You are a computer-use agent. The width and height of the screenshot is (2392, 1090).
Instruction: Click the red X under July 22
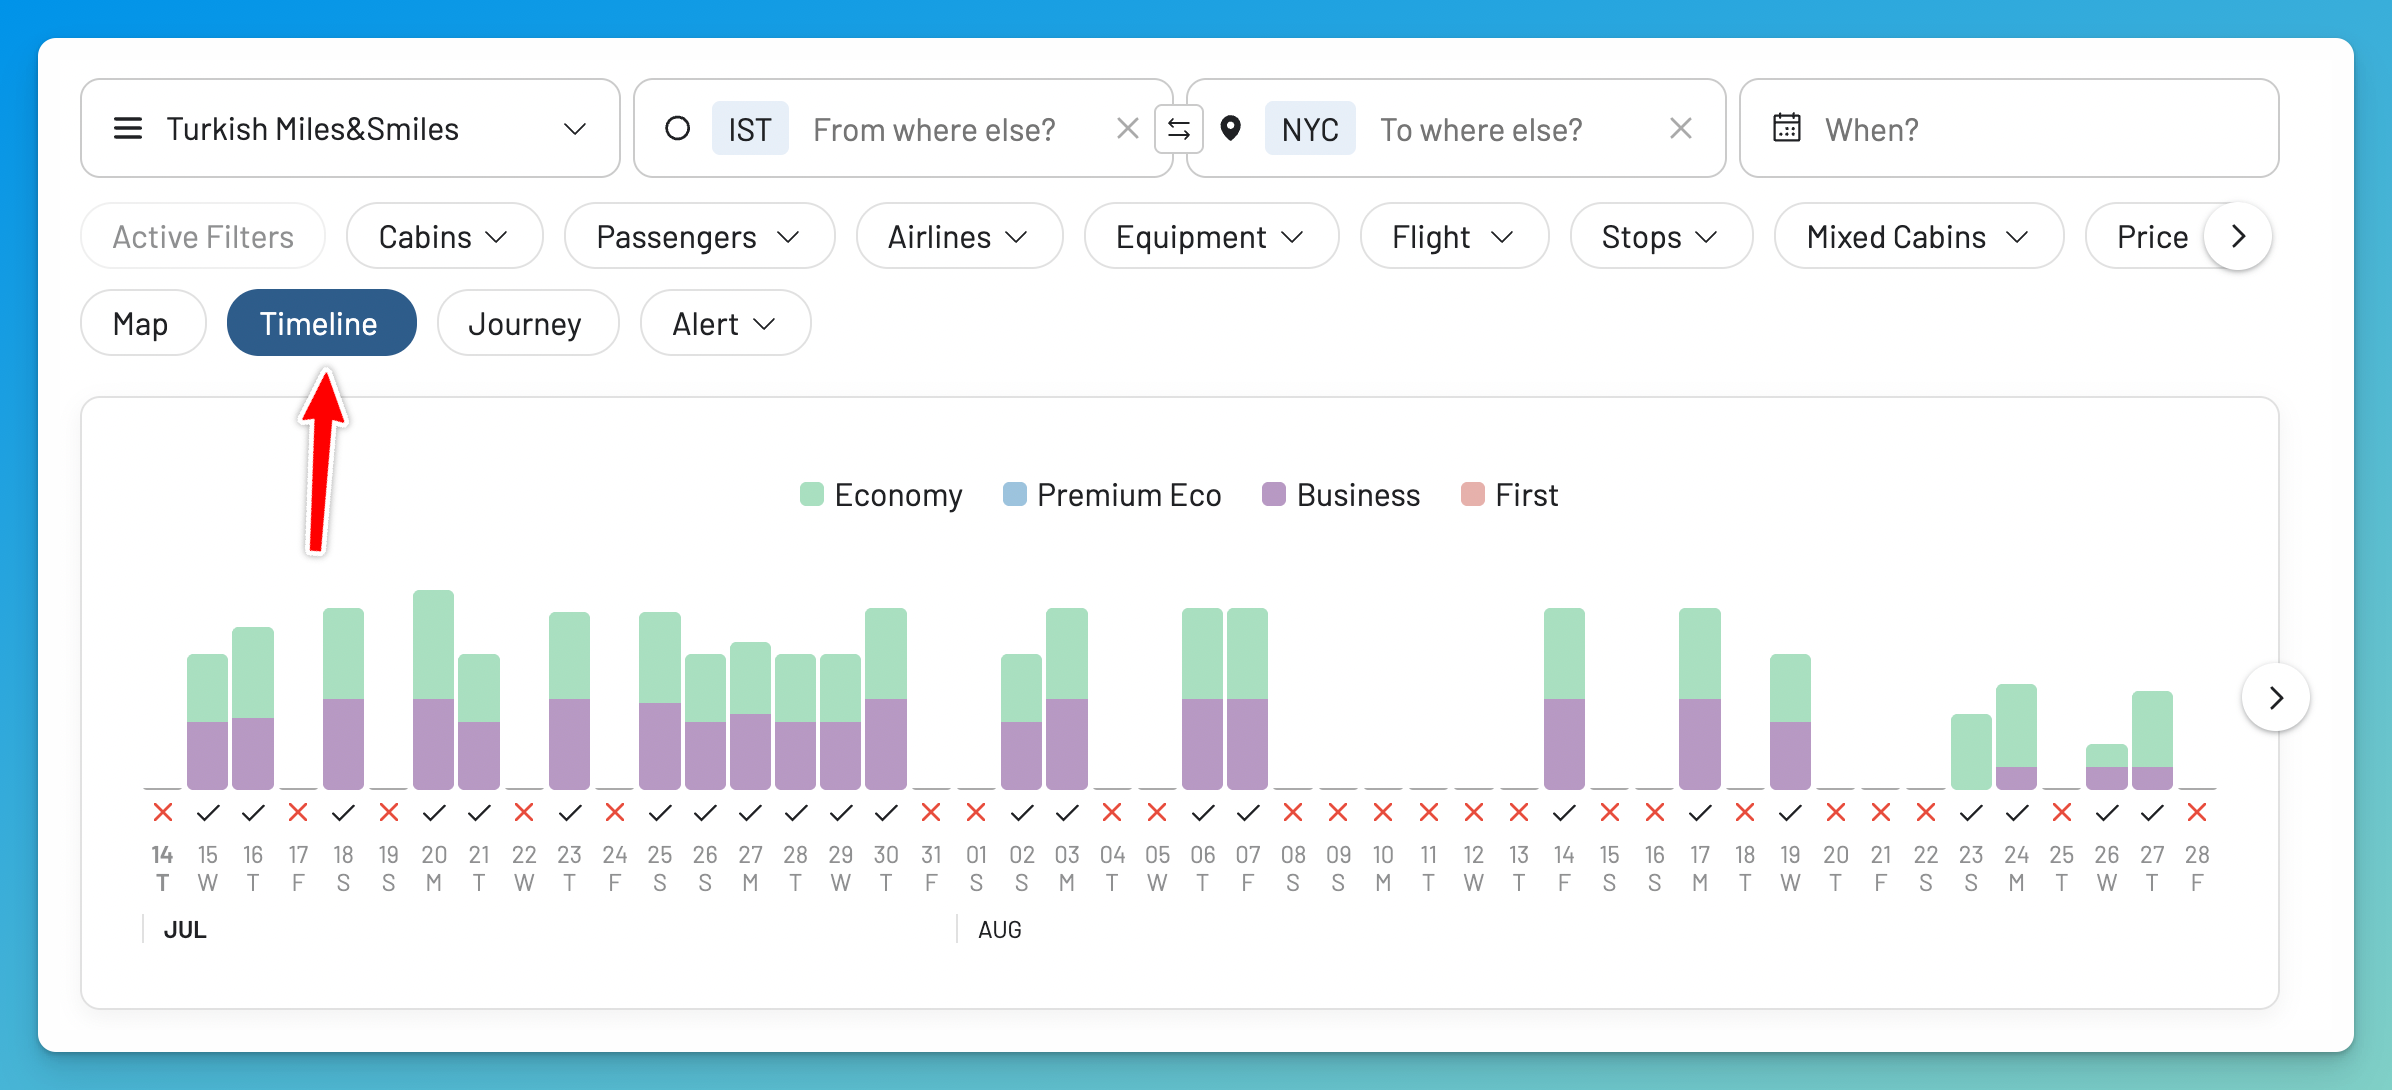point(524,813)
